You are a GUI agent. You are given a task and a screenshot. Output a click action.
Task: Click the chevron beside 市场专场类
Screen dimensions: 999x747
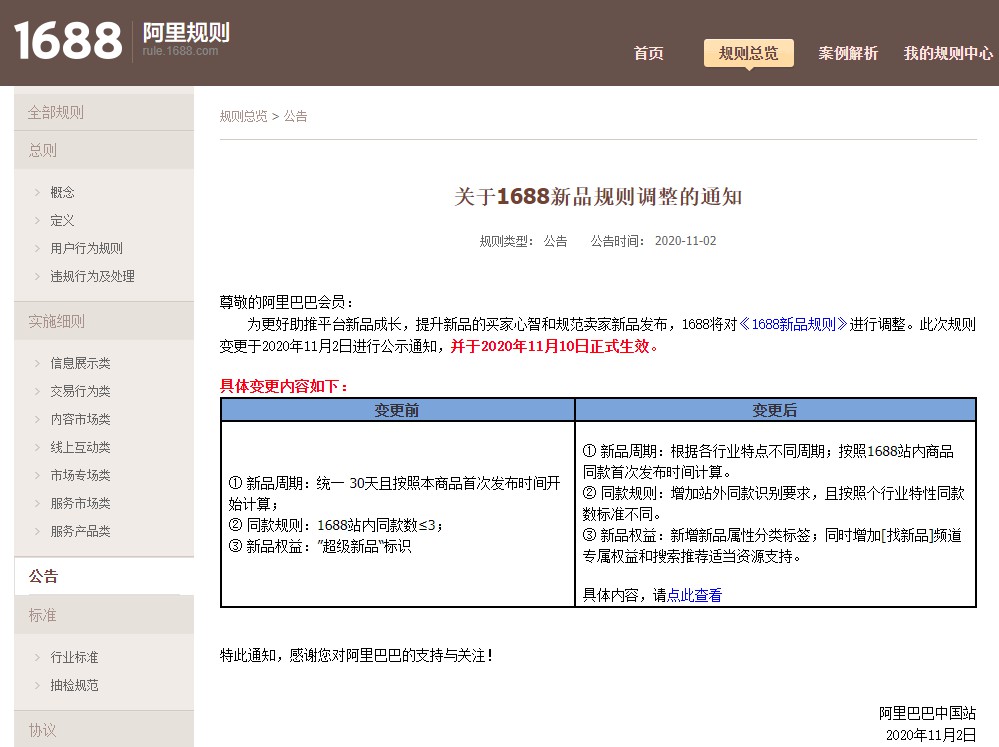coord(37,475)
